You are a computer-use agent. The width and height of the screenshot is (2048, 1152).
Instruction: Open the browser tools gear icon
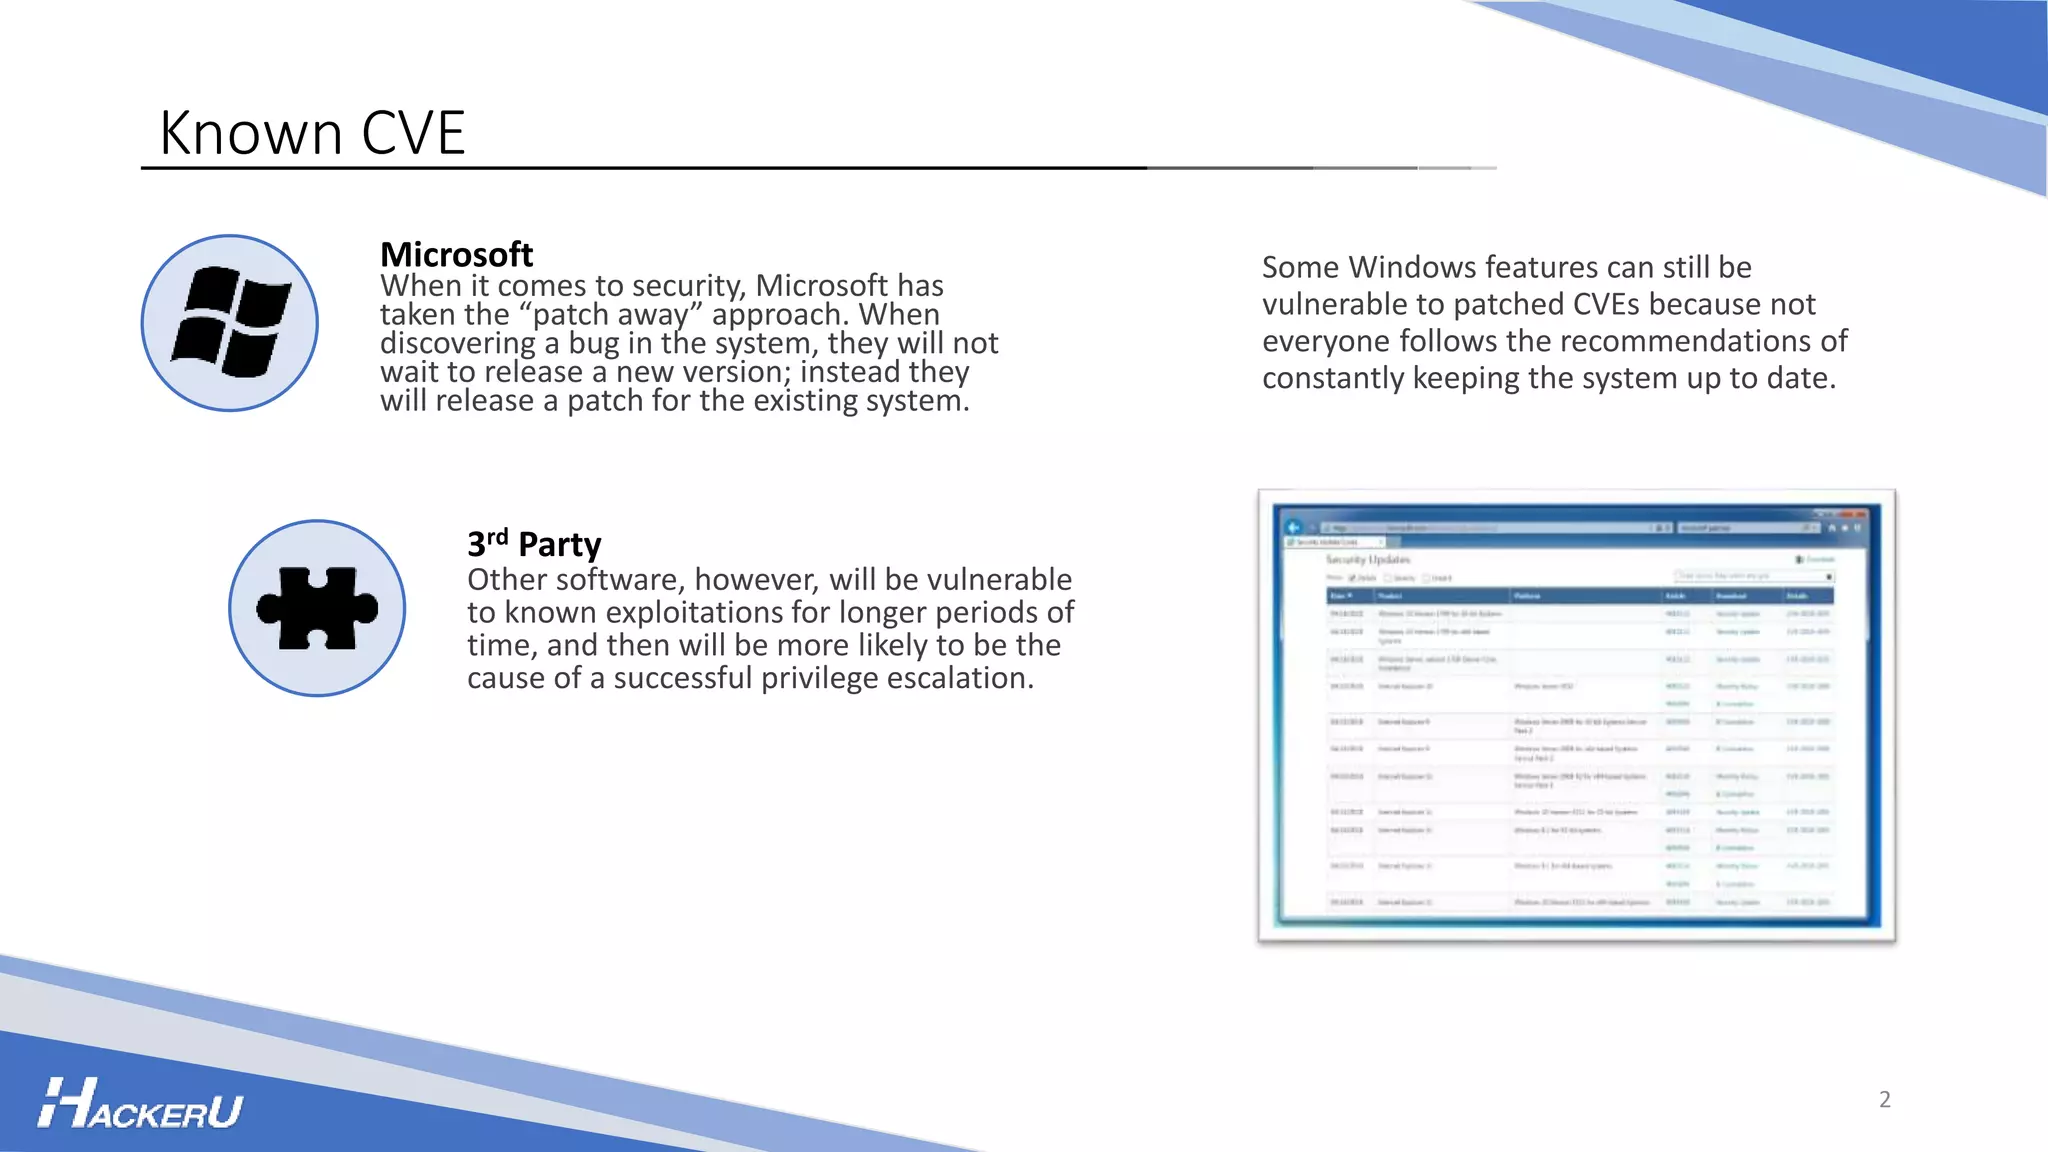1858,528
